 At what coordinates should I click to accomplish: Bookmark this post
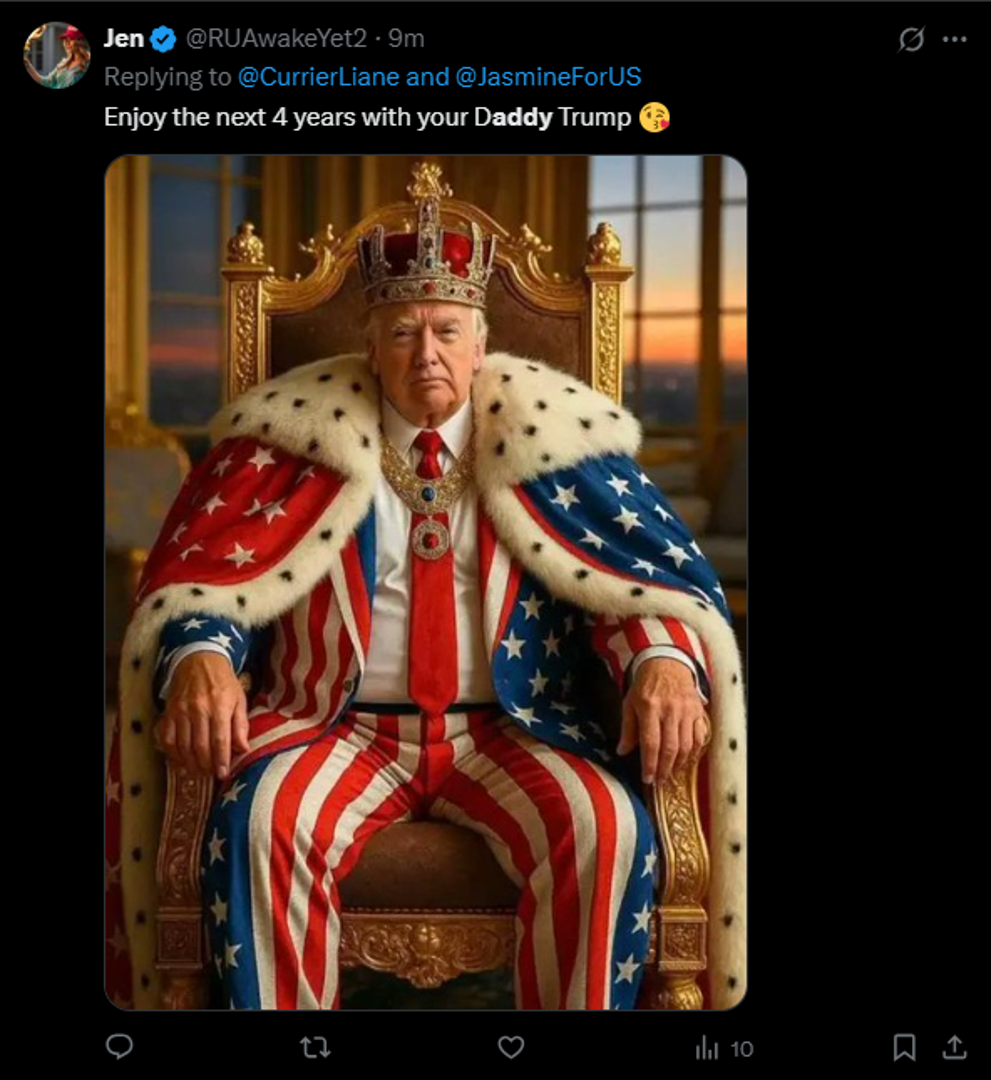point(904,1047)
